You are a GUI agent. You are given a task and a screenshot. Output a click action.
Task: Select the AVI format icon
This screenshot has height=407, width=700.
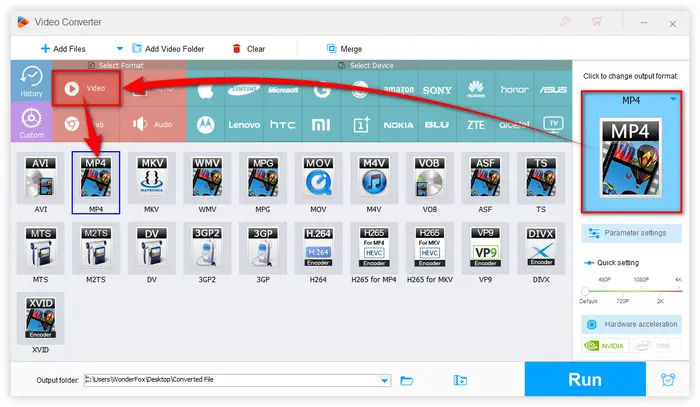point(41,178)
